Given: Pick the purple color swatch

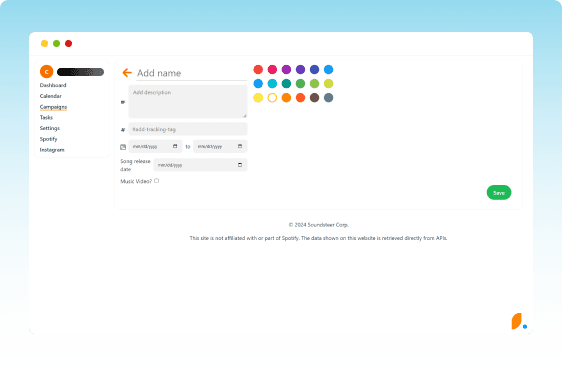Looking at the screenshot, I should point(286,69).
